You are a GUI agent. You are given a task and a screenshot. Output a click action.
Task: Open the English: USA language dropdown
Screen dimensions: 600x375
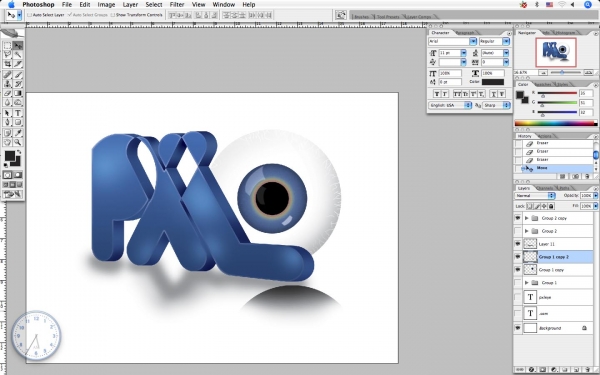pos(450,105)
